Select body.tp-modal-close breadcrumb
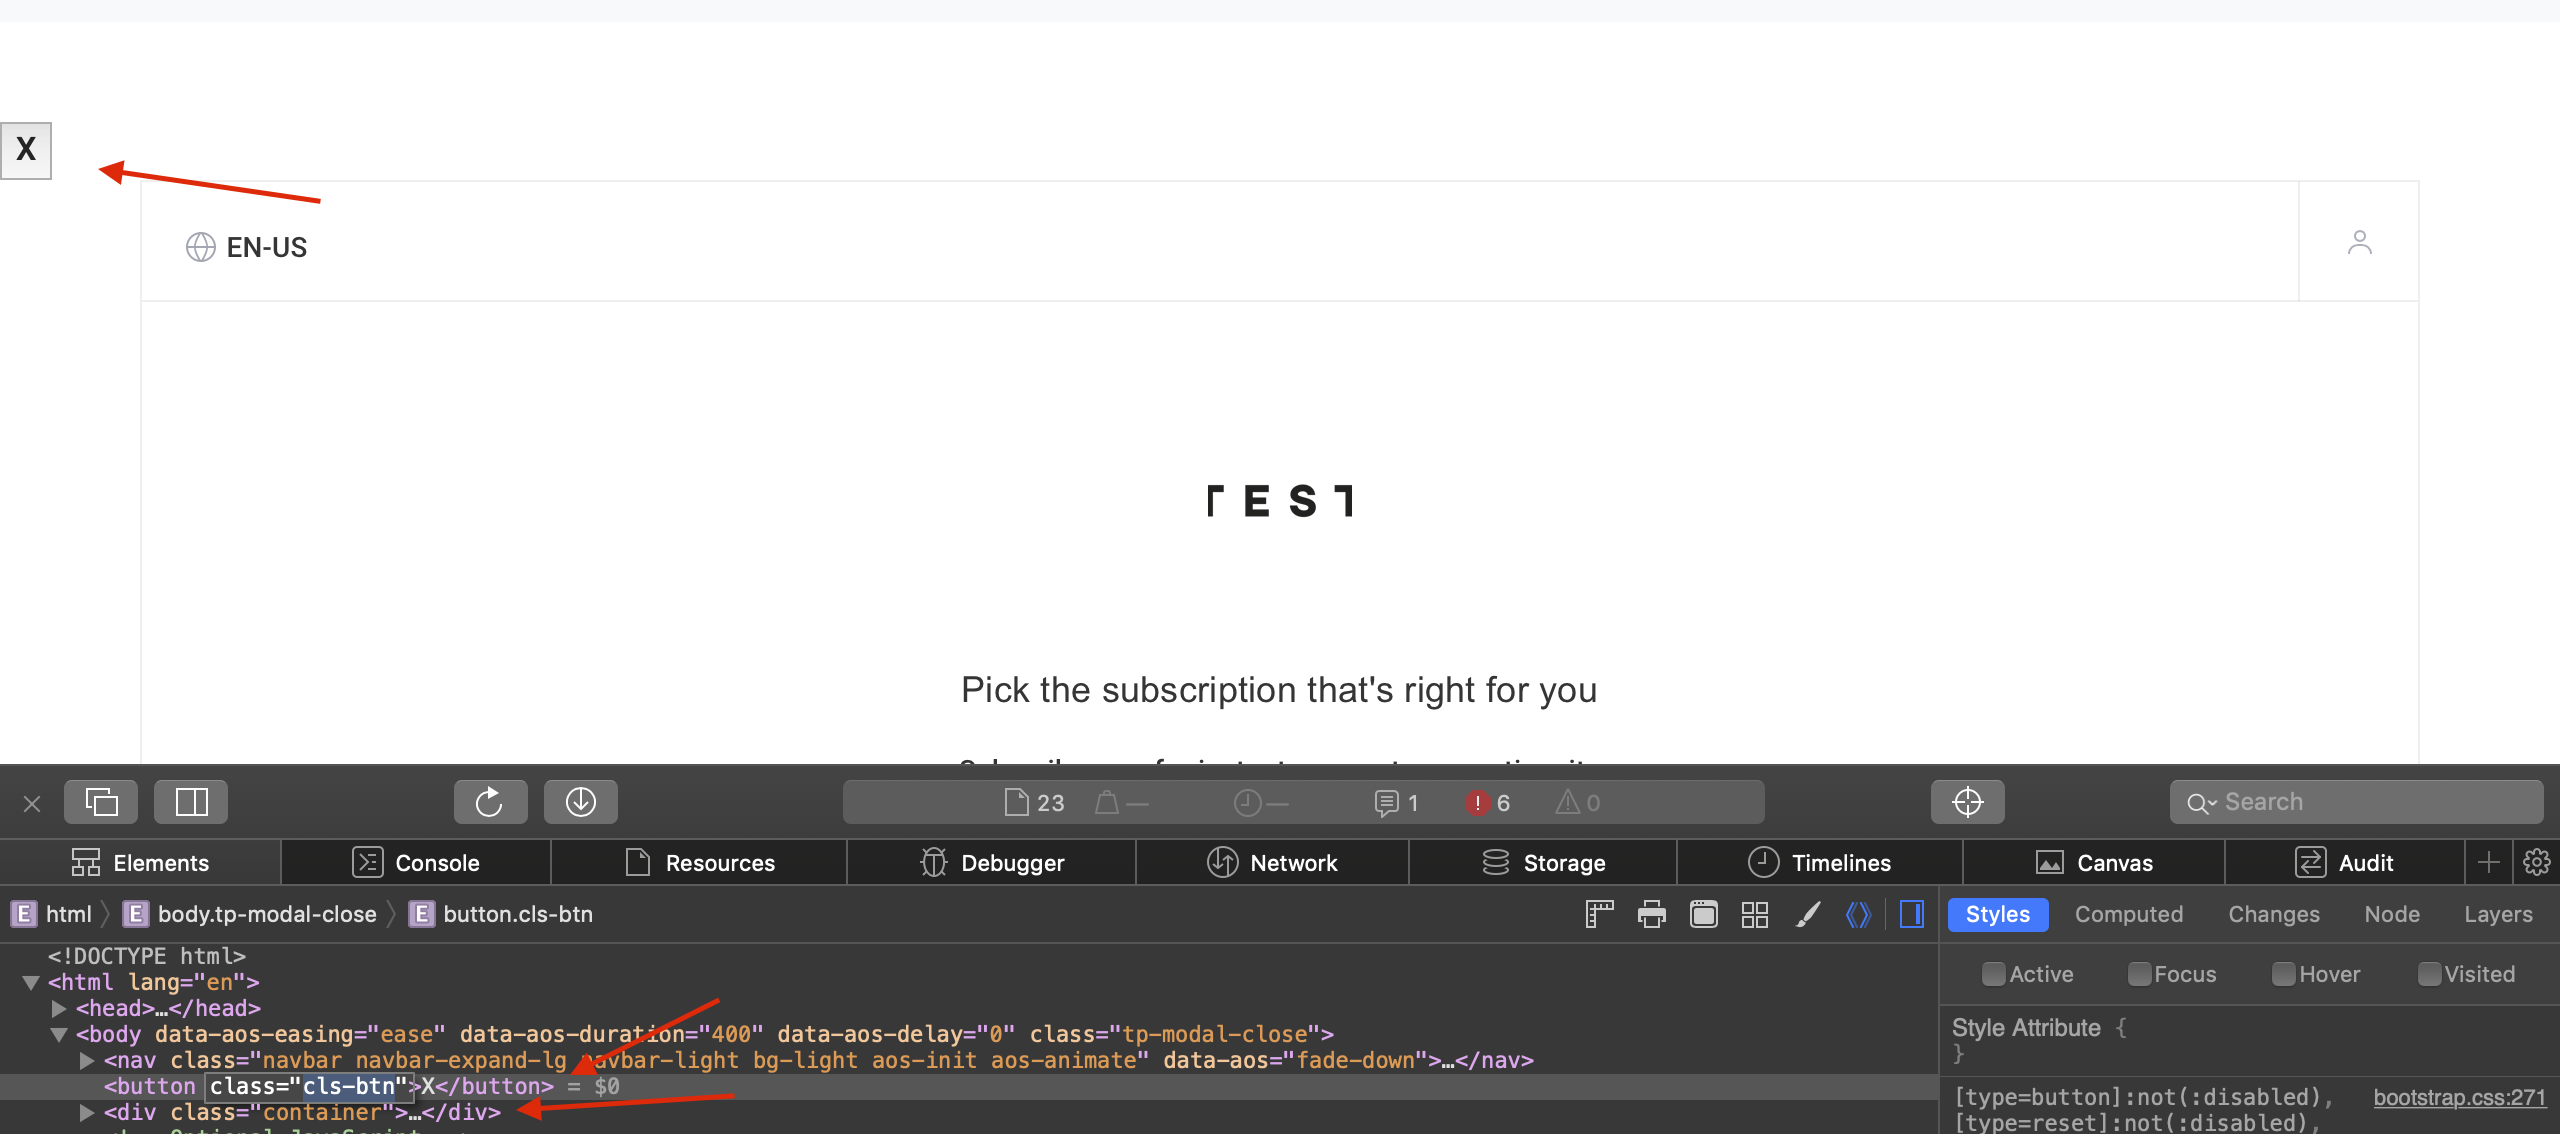Image resolution: width=2560 pixels, height=1134 pixels. [250, 914]
